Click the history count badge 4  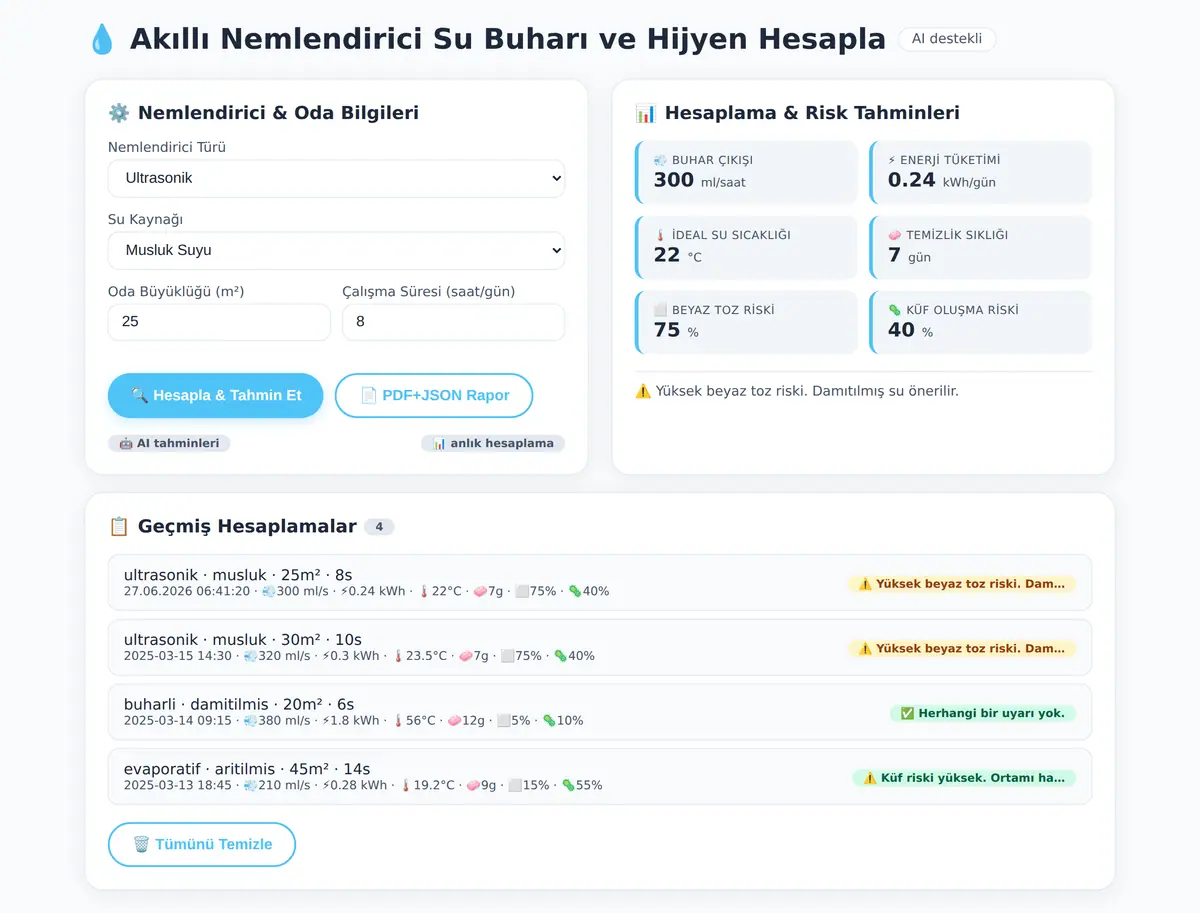click(379, 527)
